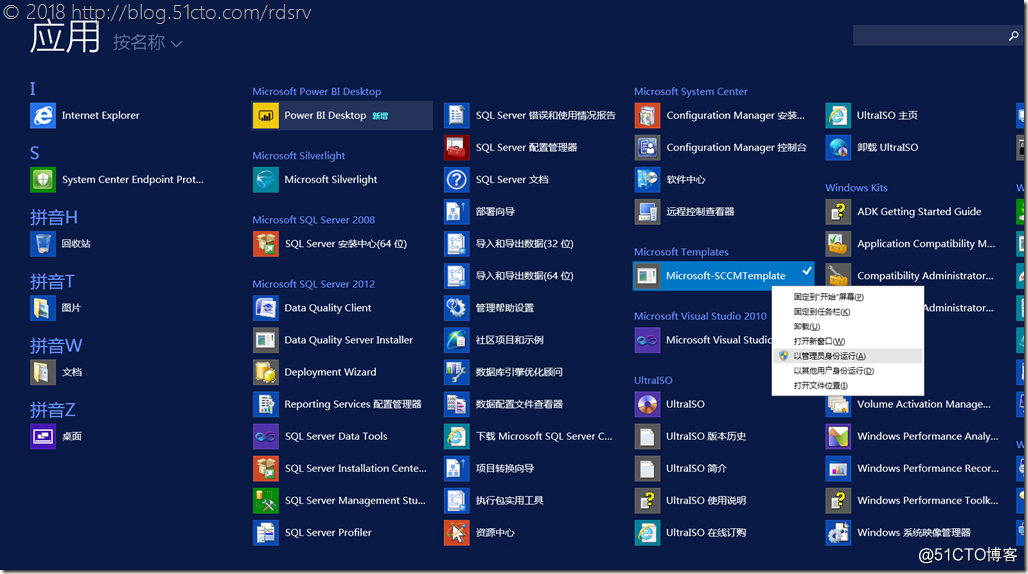Click the Microsoft SQL Server 2012 group header
This screenshot has height=574, width=1028.
pos(313,284)
